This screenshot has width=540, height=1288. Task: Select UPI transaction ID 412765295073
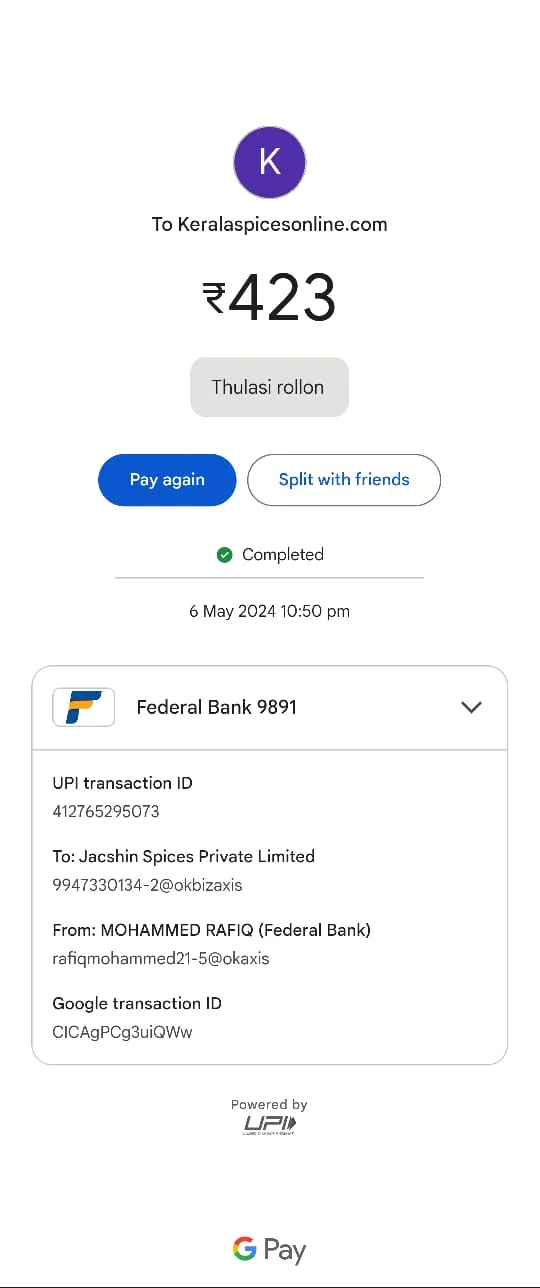tap(106, 811)
